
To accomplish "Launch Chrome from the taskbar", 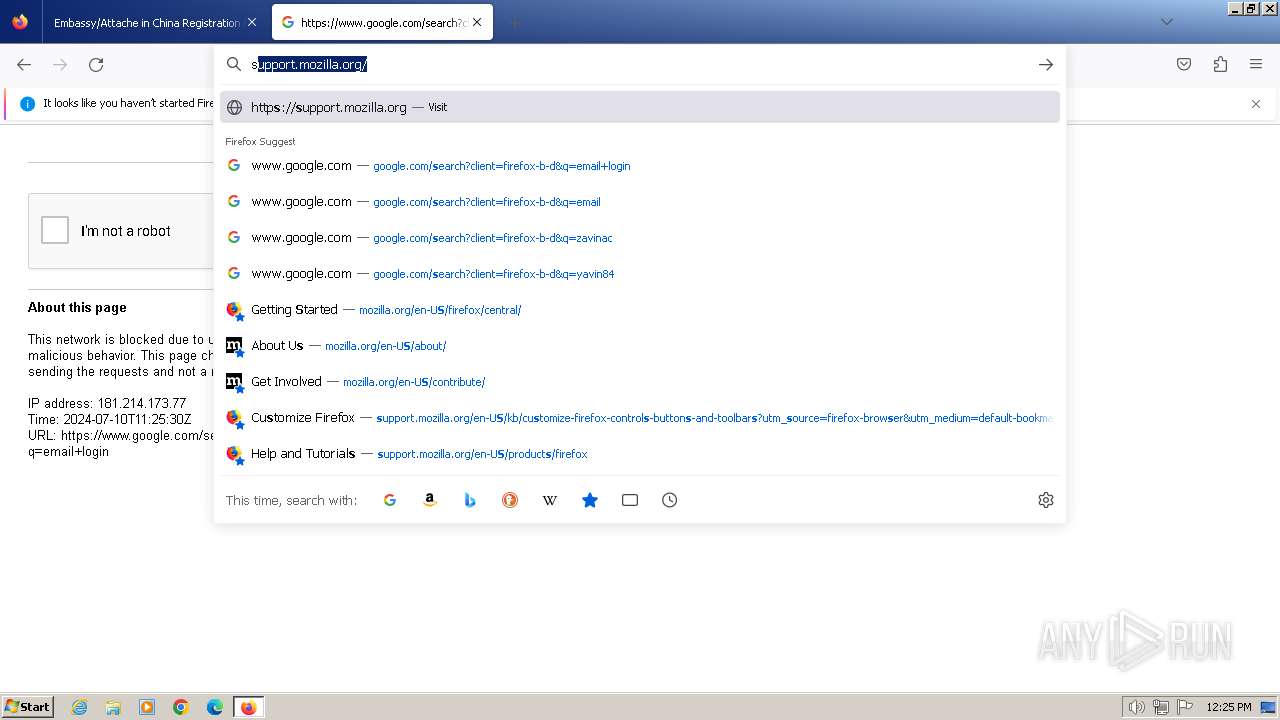I will 181,707.
